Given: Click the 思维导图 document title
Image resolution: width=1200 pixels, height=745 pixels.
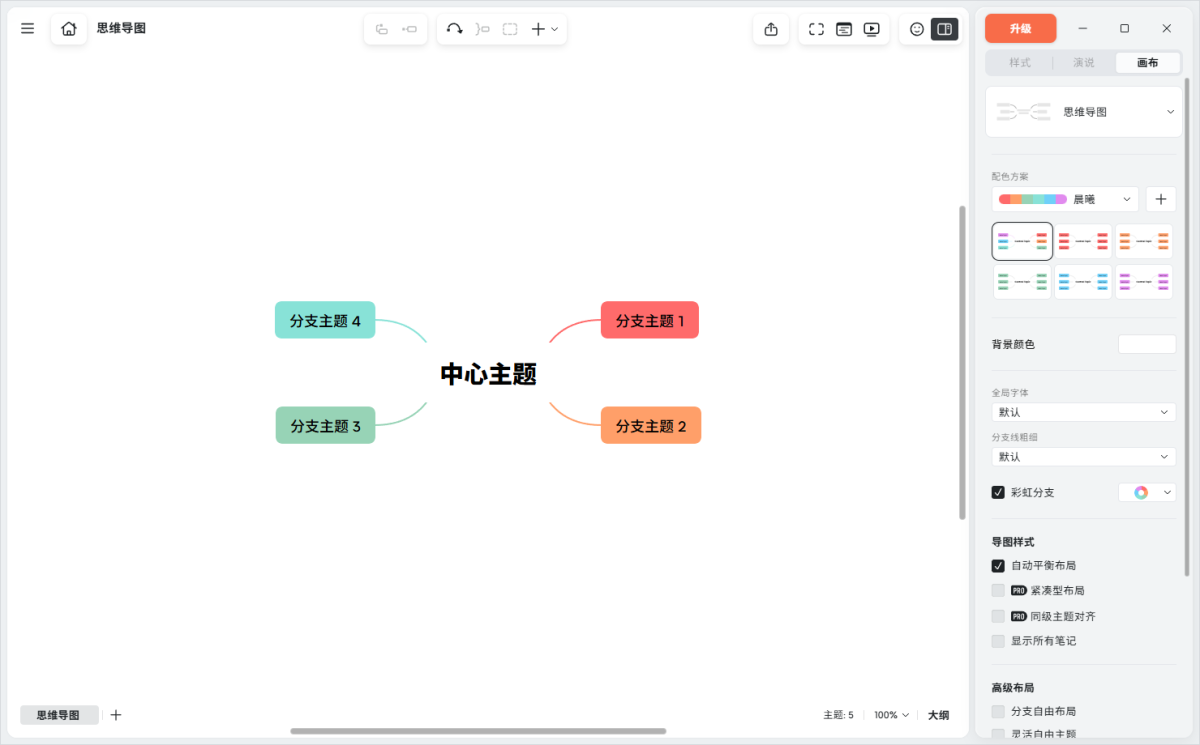Looking at the screenshot, I should tap(121, 28).
